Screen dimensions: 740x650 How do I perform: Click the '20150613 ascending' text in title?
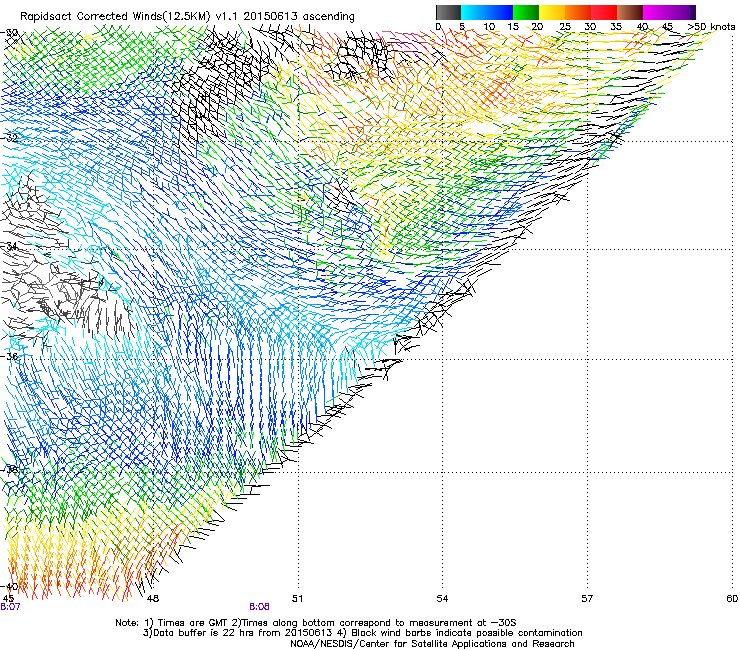coord(299,17)
